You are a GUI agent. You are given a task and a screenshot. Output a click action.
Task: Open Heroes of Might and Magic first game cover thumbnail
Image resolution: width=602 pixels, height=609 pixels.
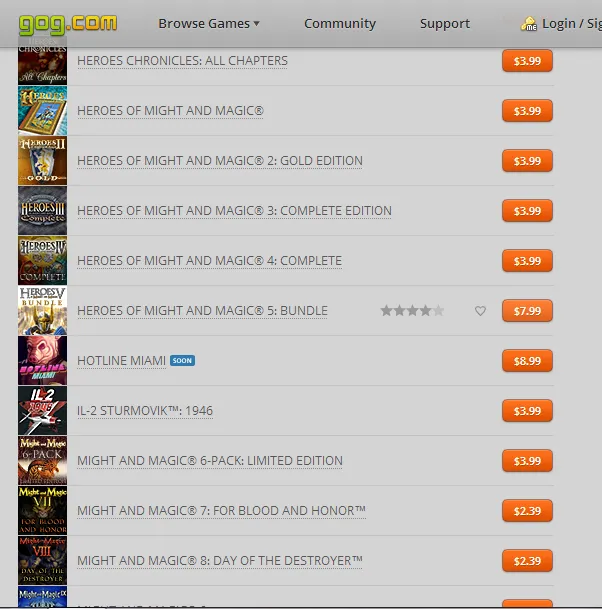coord(42,111)
